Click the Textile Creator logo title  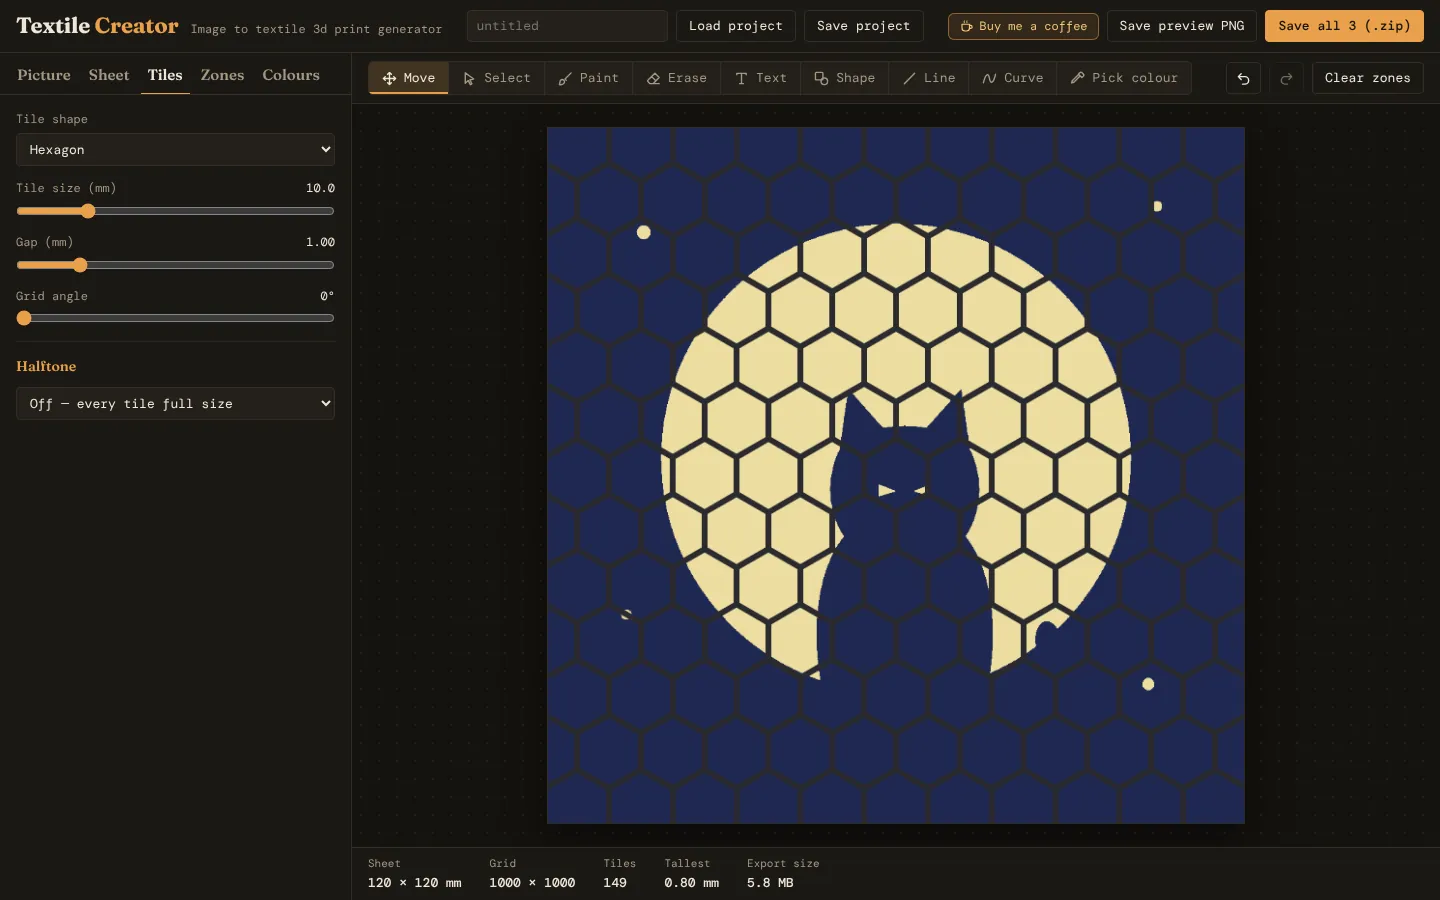pos(97,26)
